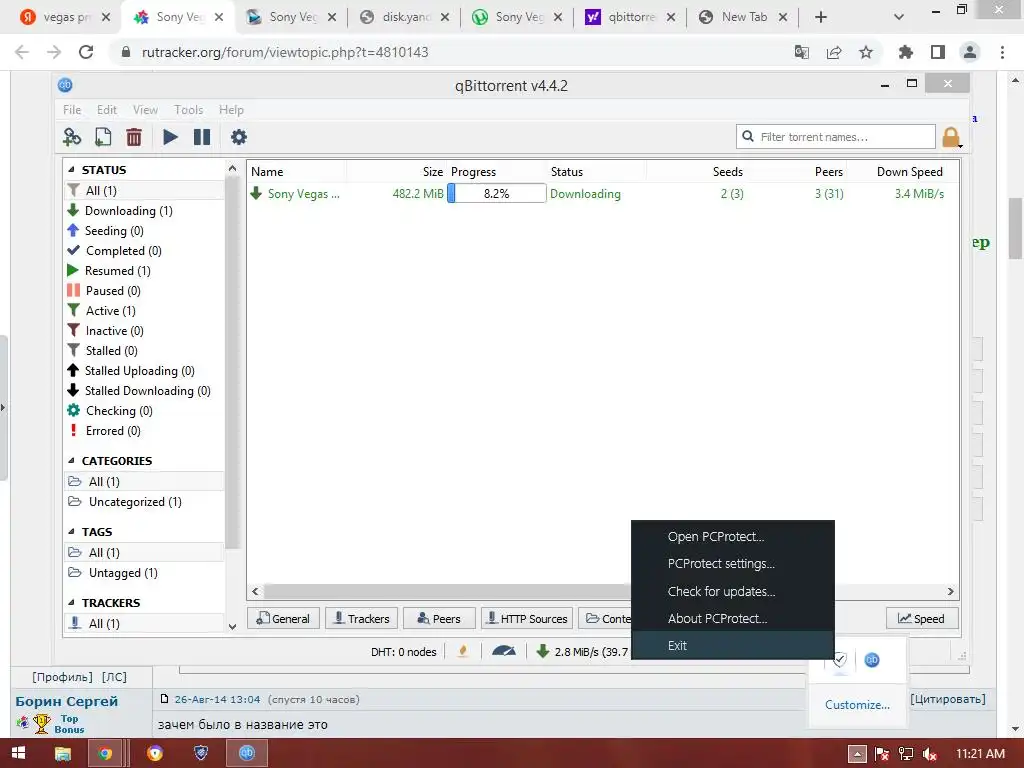Click qBittorrent icon in tray popup
Viewport: 1024px width, 768px height.
coord(872,660)
